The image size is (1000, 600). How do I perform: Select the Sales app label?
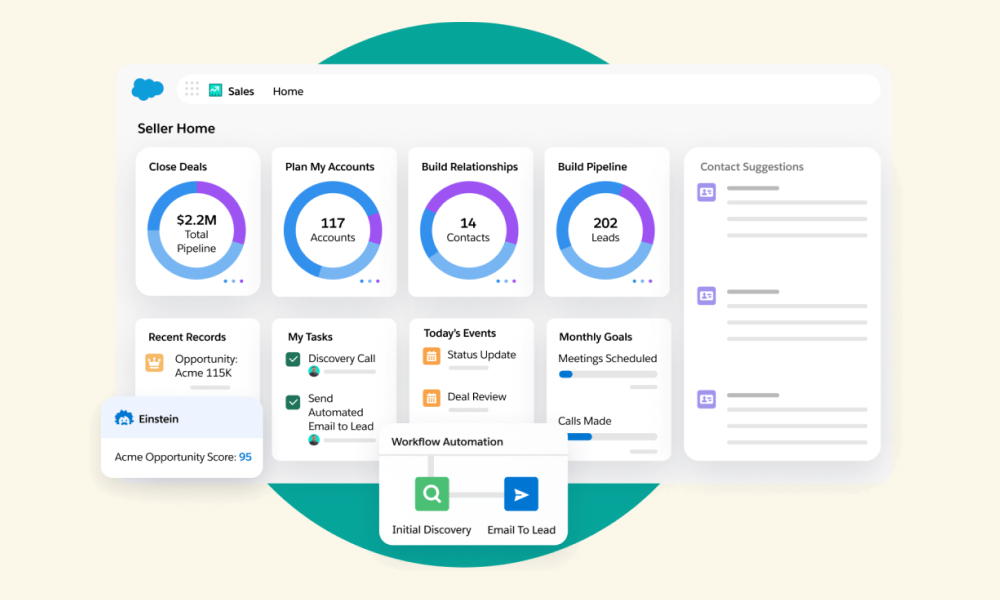(x=241, y=91)
